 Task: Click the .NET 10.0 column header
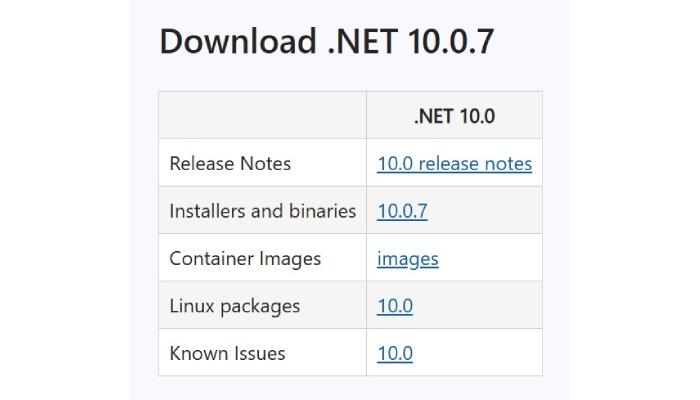pyautogui.click(x=454, y=116)
